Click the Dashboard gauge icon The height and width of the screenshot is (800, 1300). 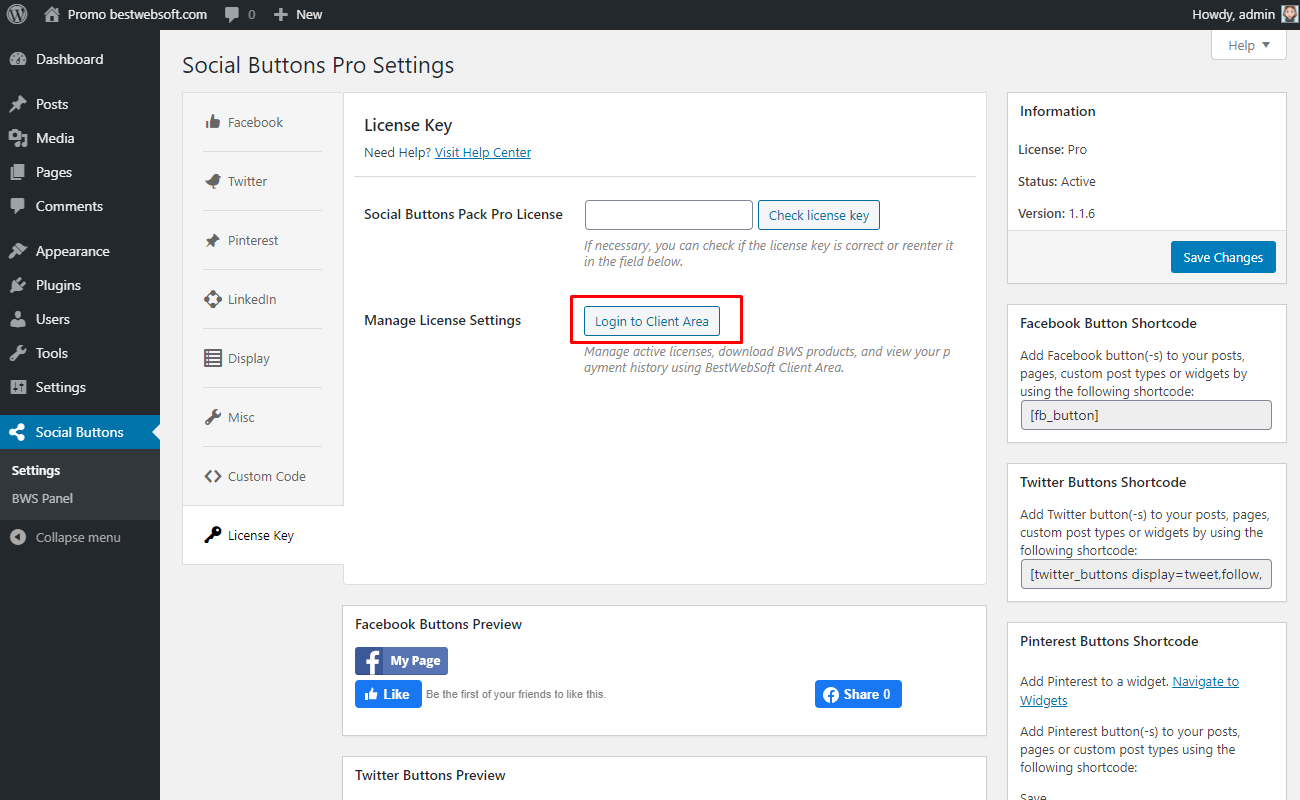tap(18, 59)
